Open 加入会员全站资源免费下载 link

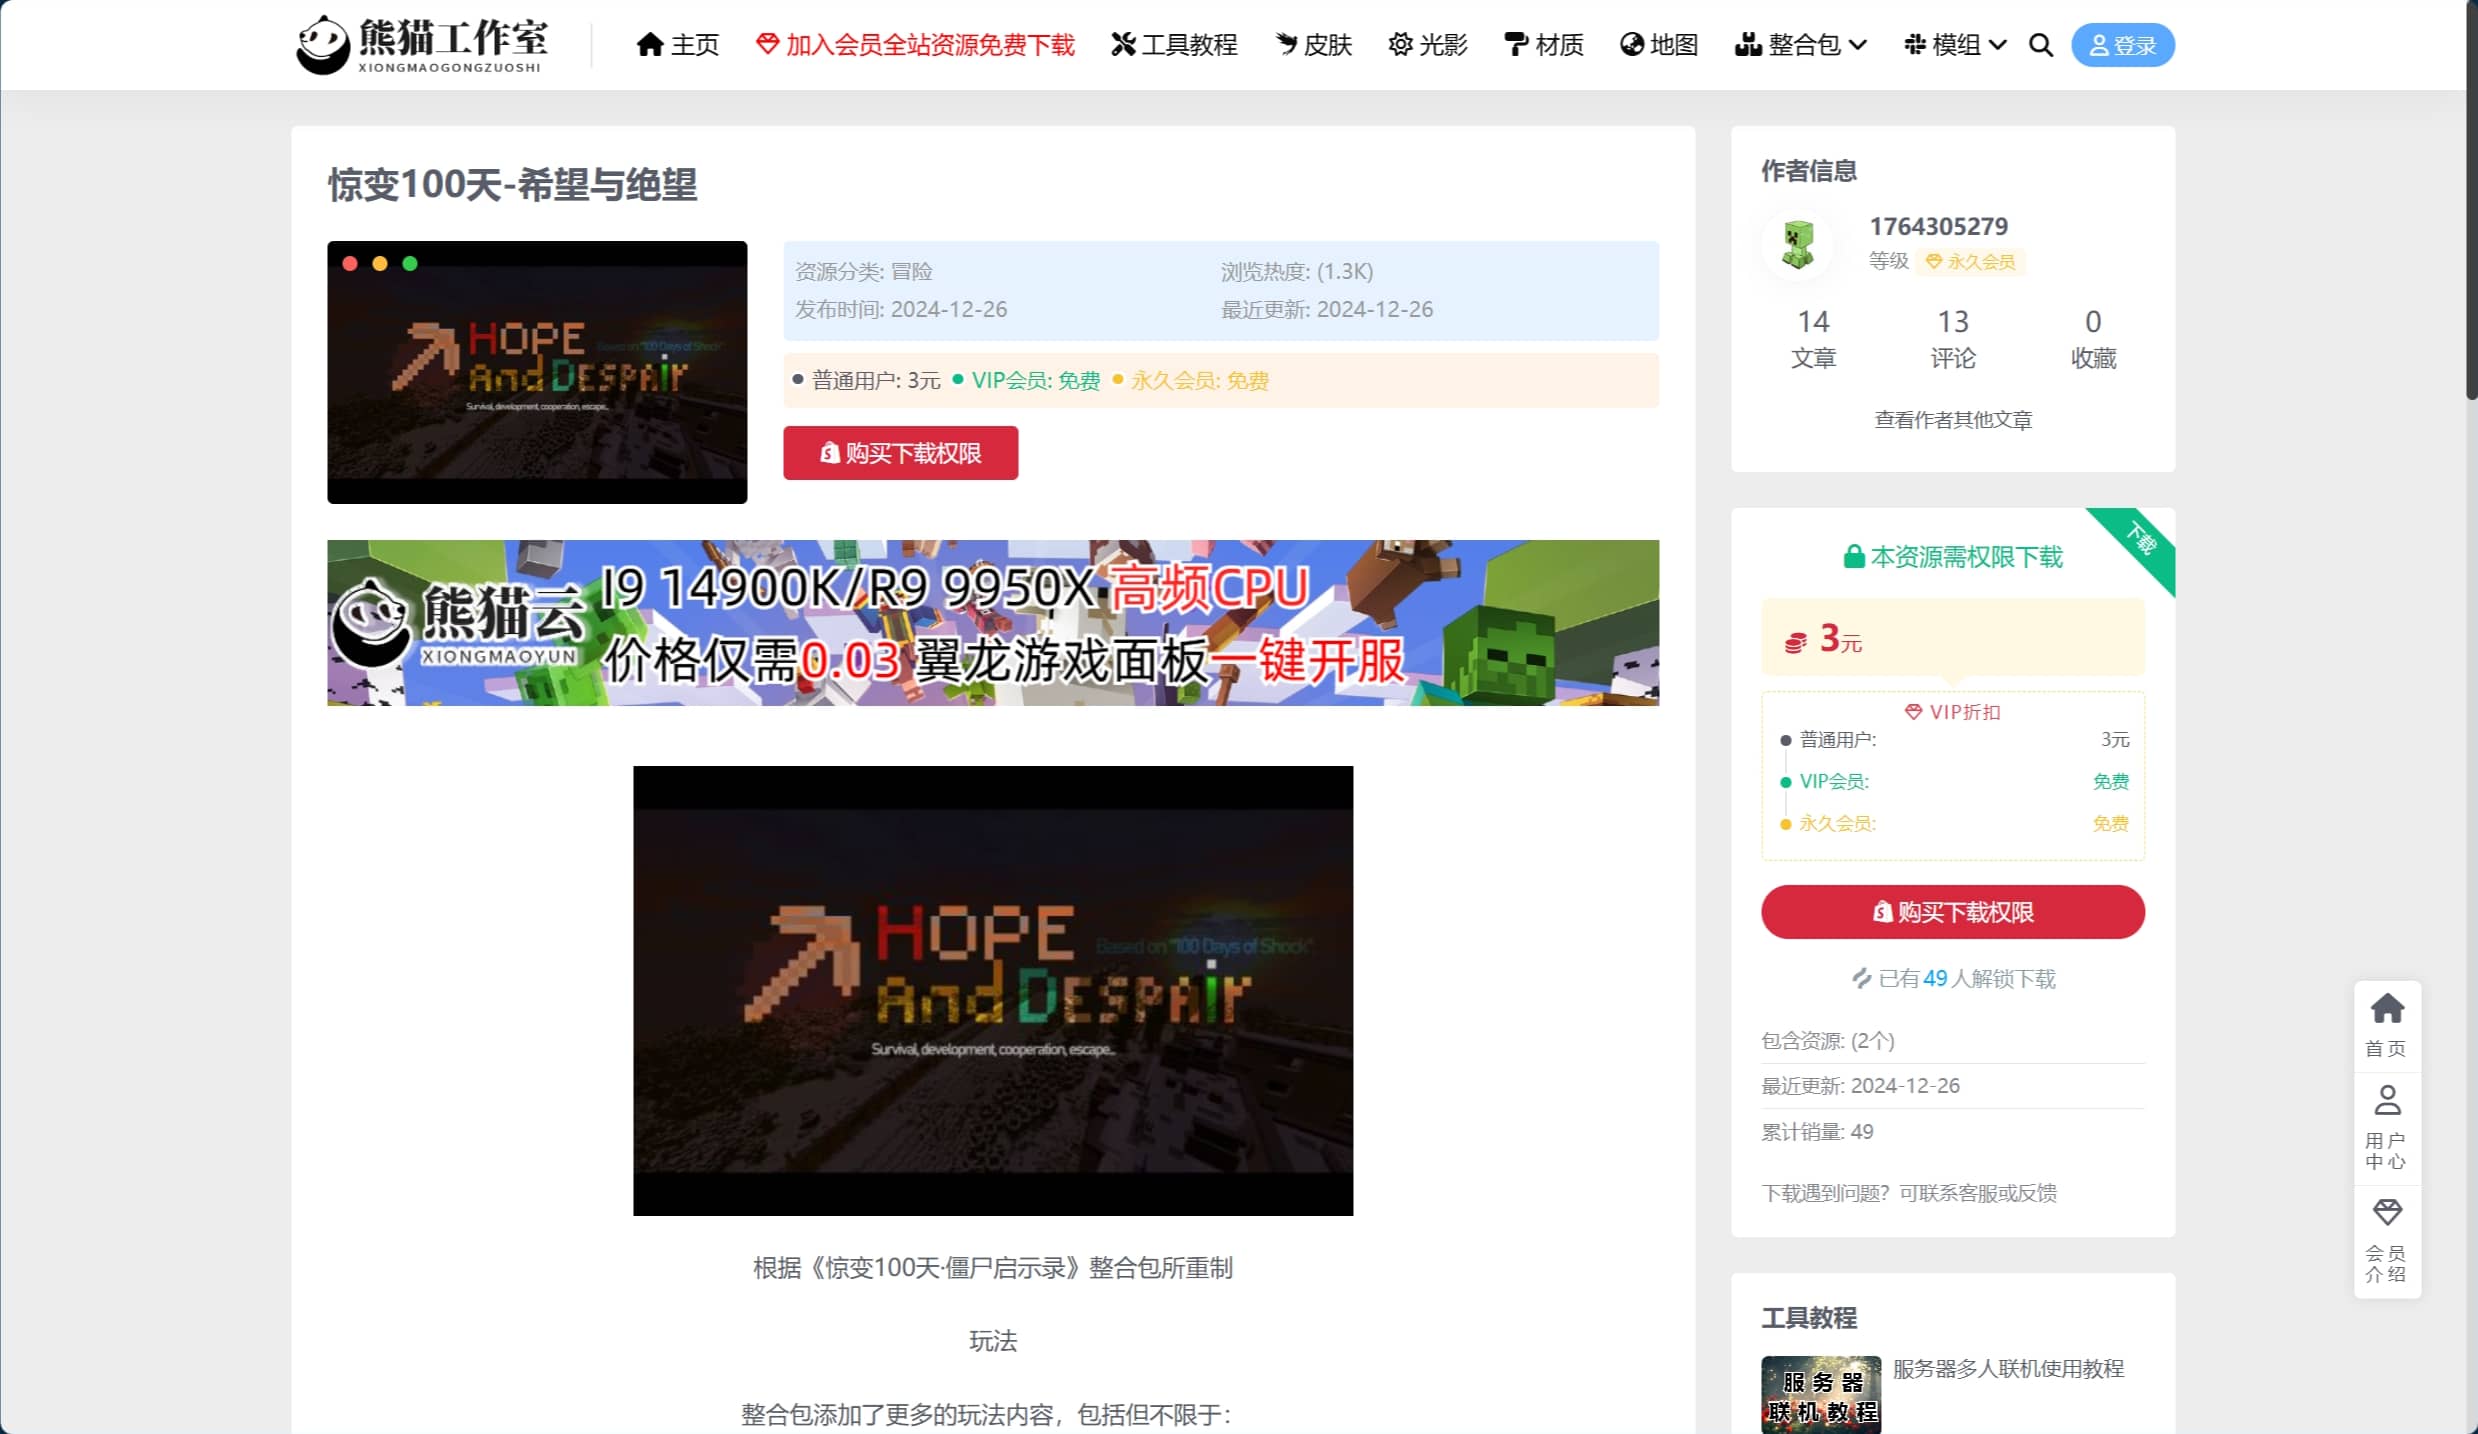(915, 45)
